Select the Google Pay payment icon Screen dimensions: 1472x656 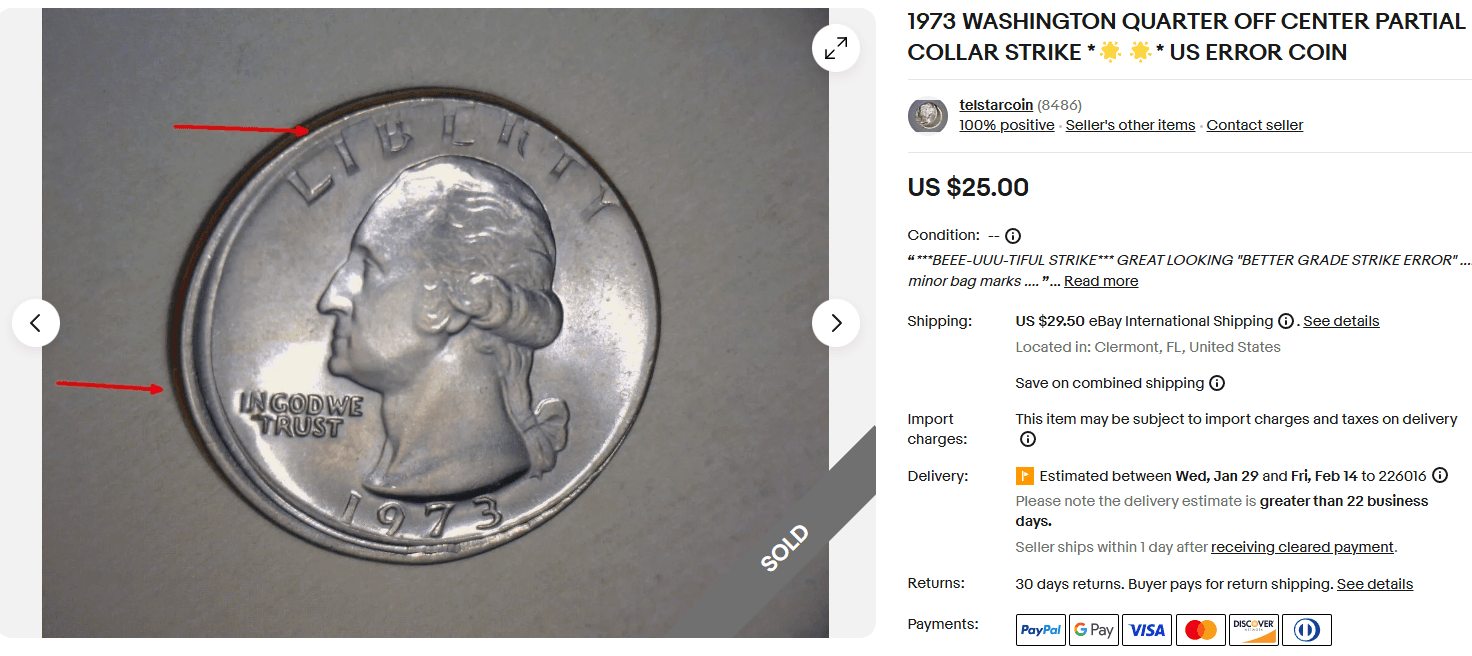click(1093, 629)
